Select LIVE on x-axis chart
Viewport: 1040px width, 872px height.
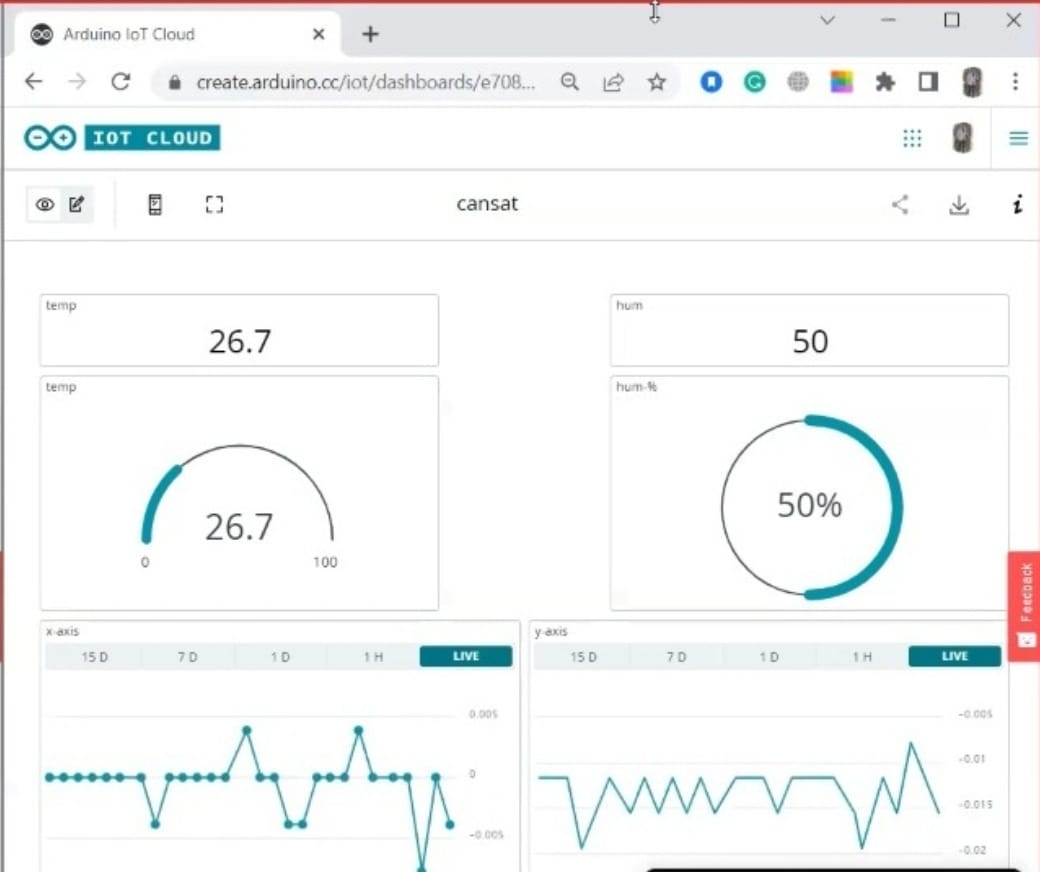466,656
